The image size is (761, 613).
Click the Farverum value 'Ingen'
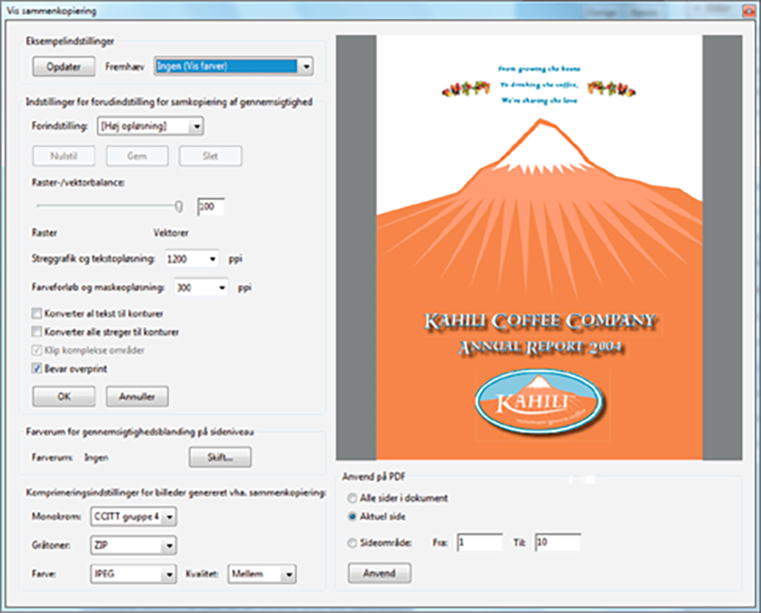pos(96,458)
